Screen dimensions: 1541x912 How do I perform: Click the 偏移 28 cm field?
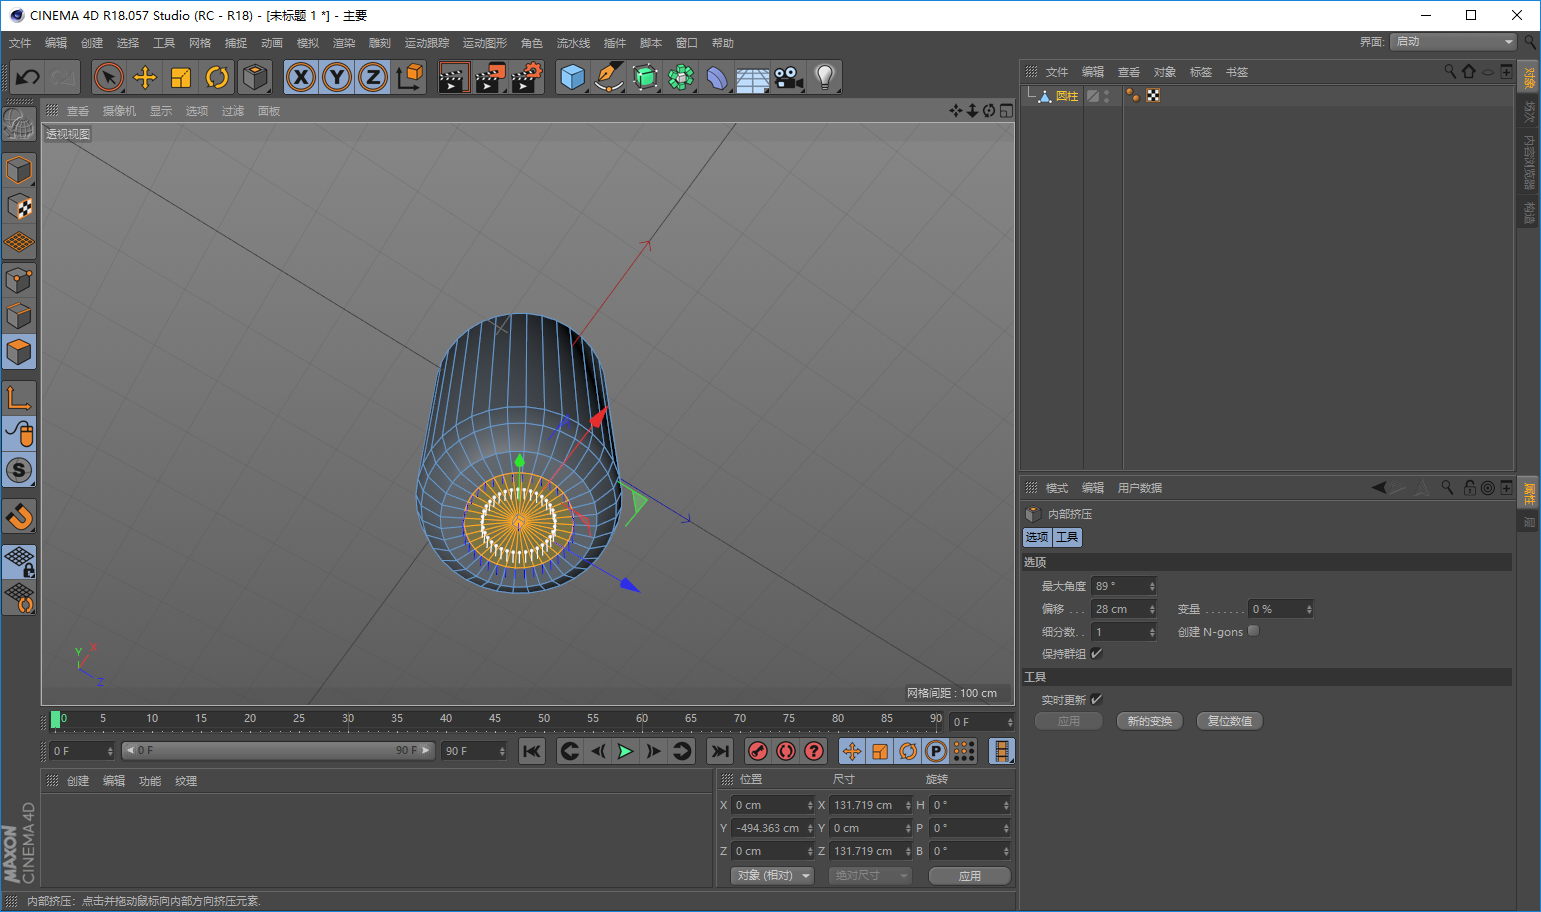(1124, 609)
